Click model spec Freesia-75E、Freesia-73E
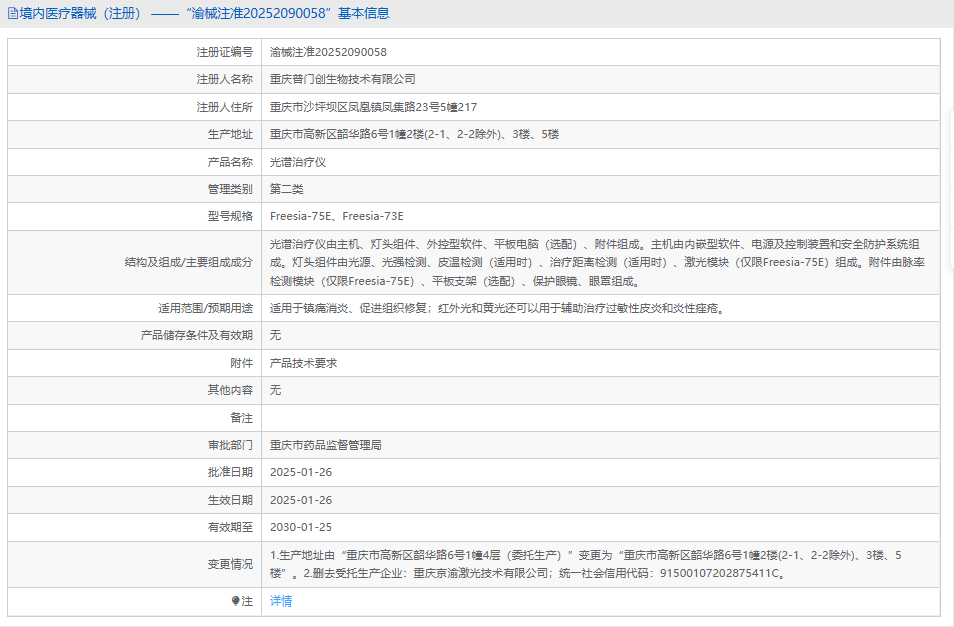954x627 pixels. [337, 217]
